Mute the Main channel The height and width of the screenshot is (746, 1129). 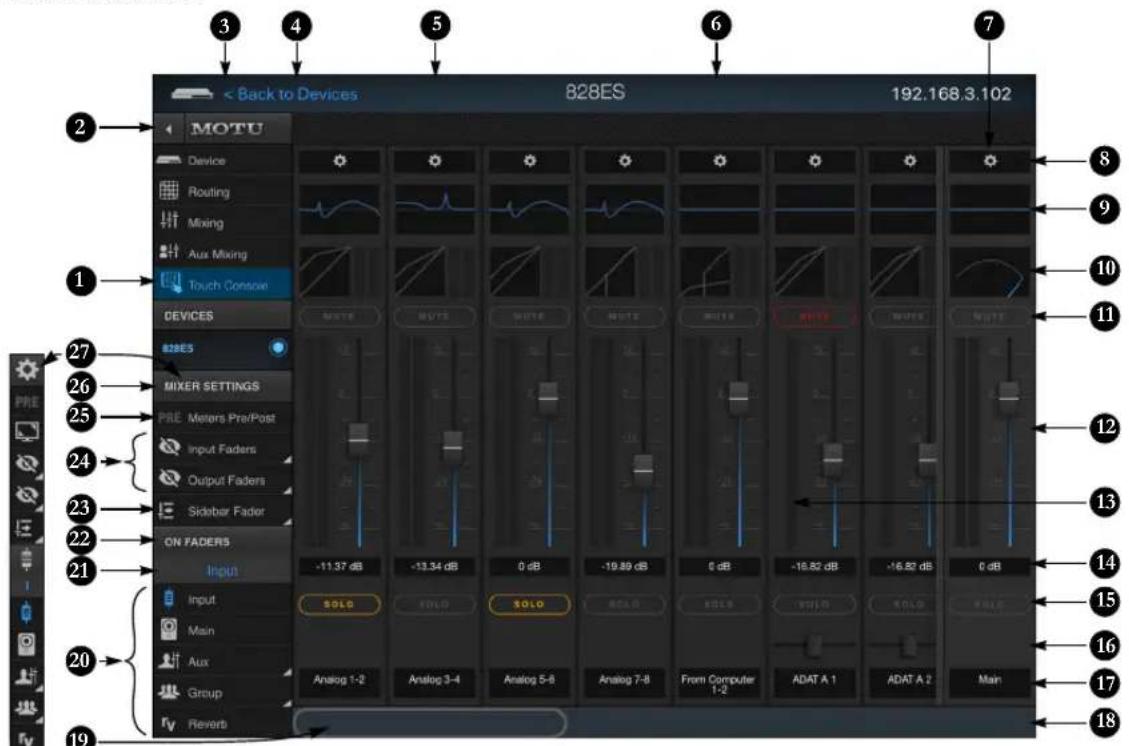(x=990, y=316)
